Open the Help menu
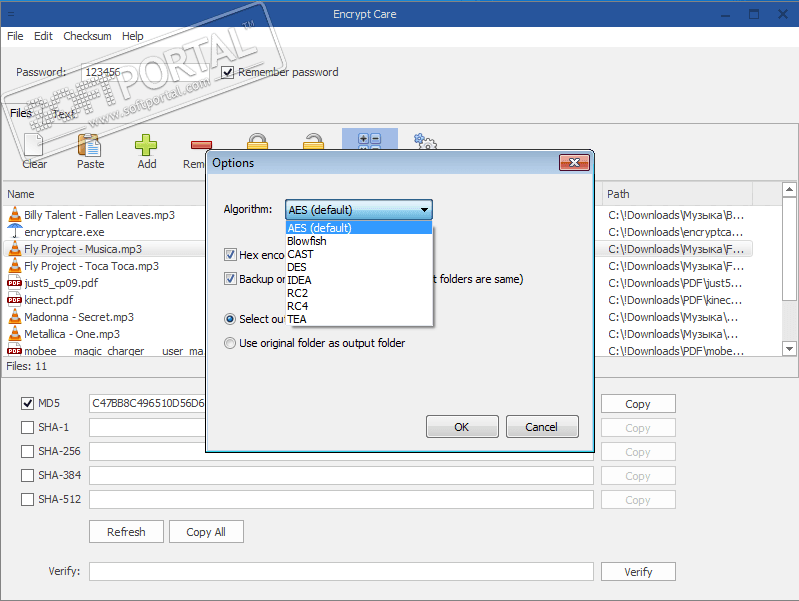Image resolution: width=799 pixels, height=601 pixels. point(132,36)
